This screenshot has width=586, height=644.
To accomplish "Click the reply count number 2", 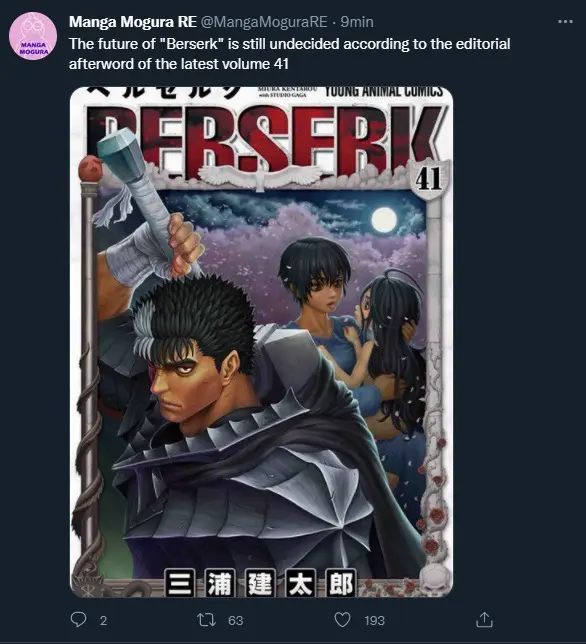I will pyautogui.click(x=103, y=620).
